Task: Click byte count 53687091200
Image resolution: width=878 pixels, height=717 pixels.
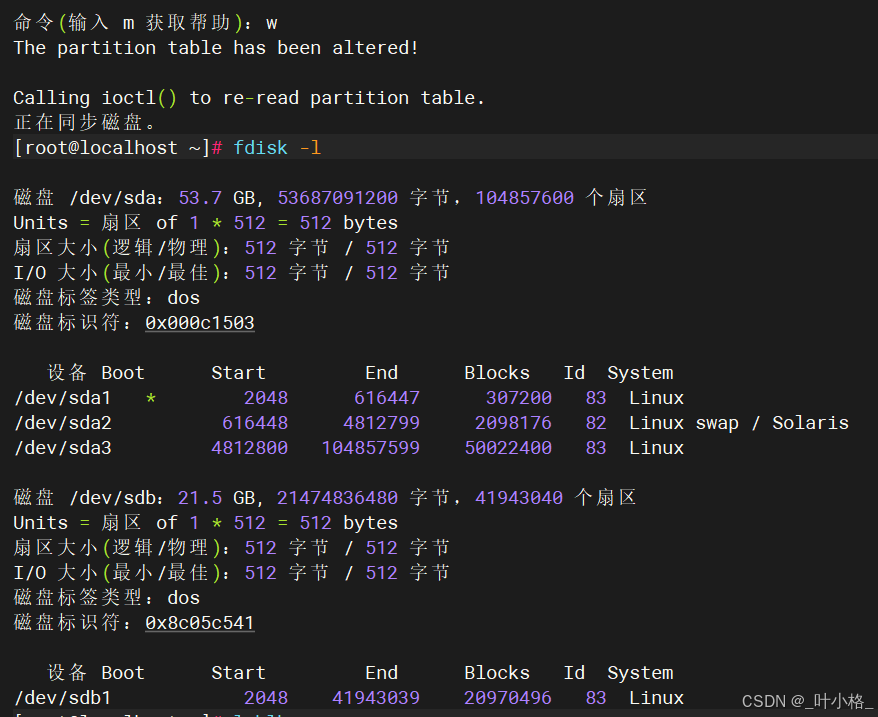Action: (338, 198)
